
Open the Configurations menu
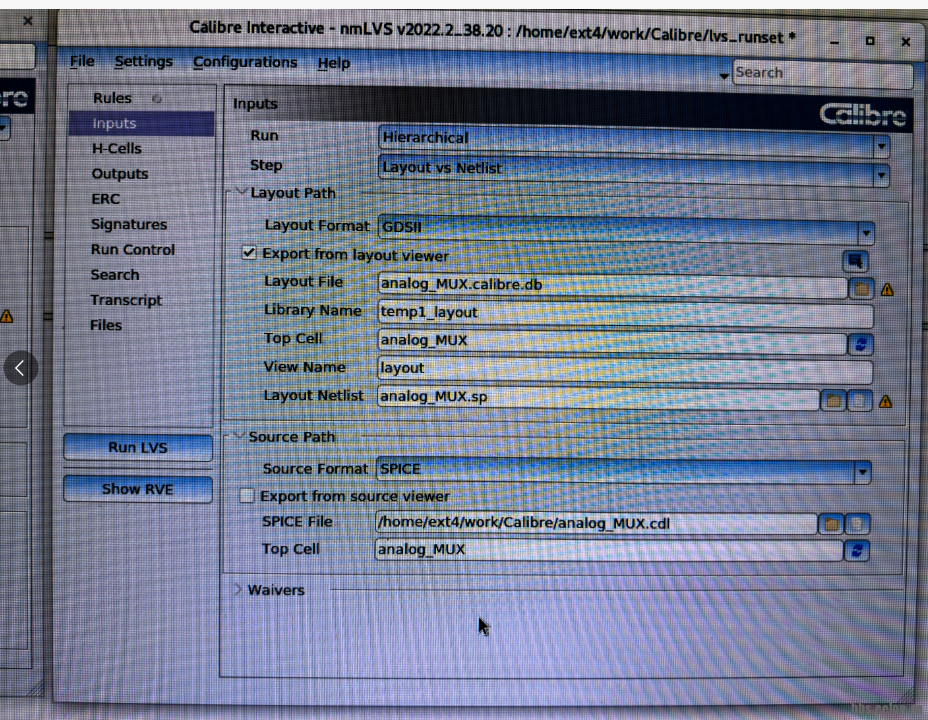tap(245, 62)
